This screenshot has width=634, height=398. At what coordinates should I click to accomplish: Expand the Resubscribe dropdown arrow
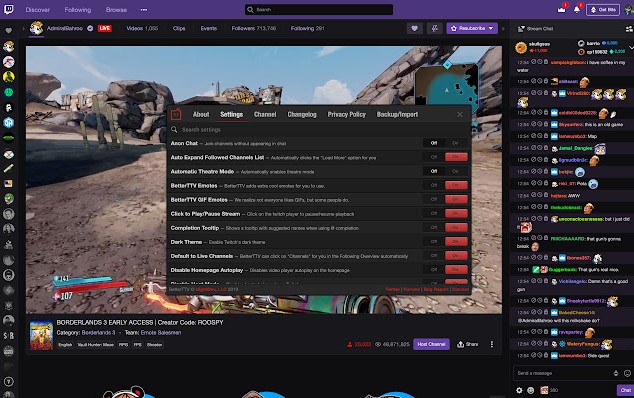(x=491, y=28)
